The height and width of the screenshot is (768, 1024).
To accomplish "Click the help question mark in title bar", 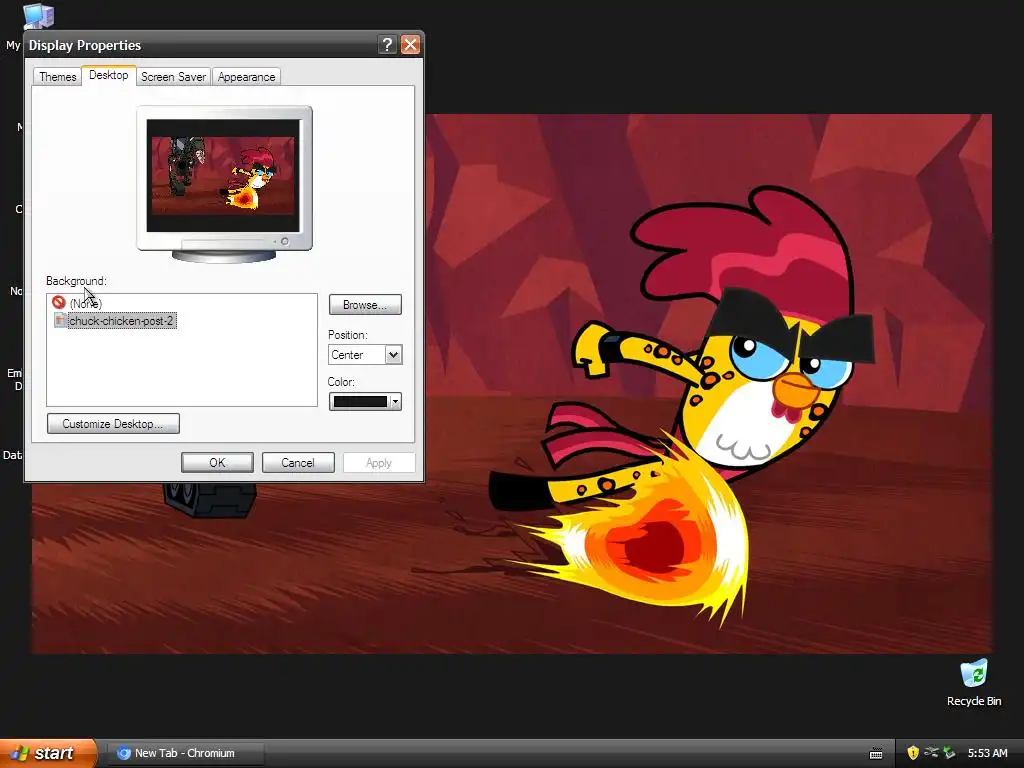I will 387,44.
